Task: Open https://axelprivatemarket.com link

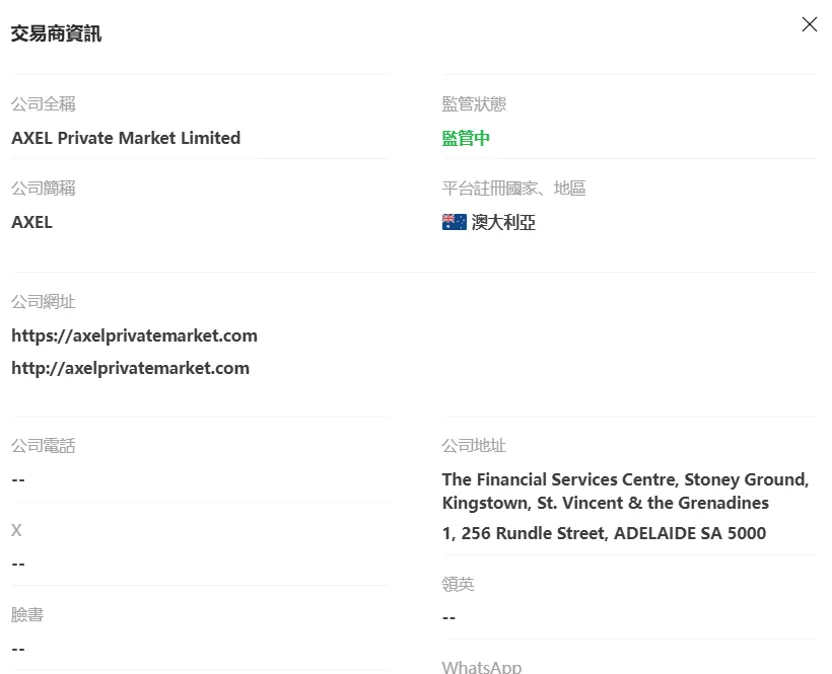Action: pyautogui.click(x=134, y=335)
